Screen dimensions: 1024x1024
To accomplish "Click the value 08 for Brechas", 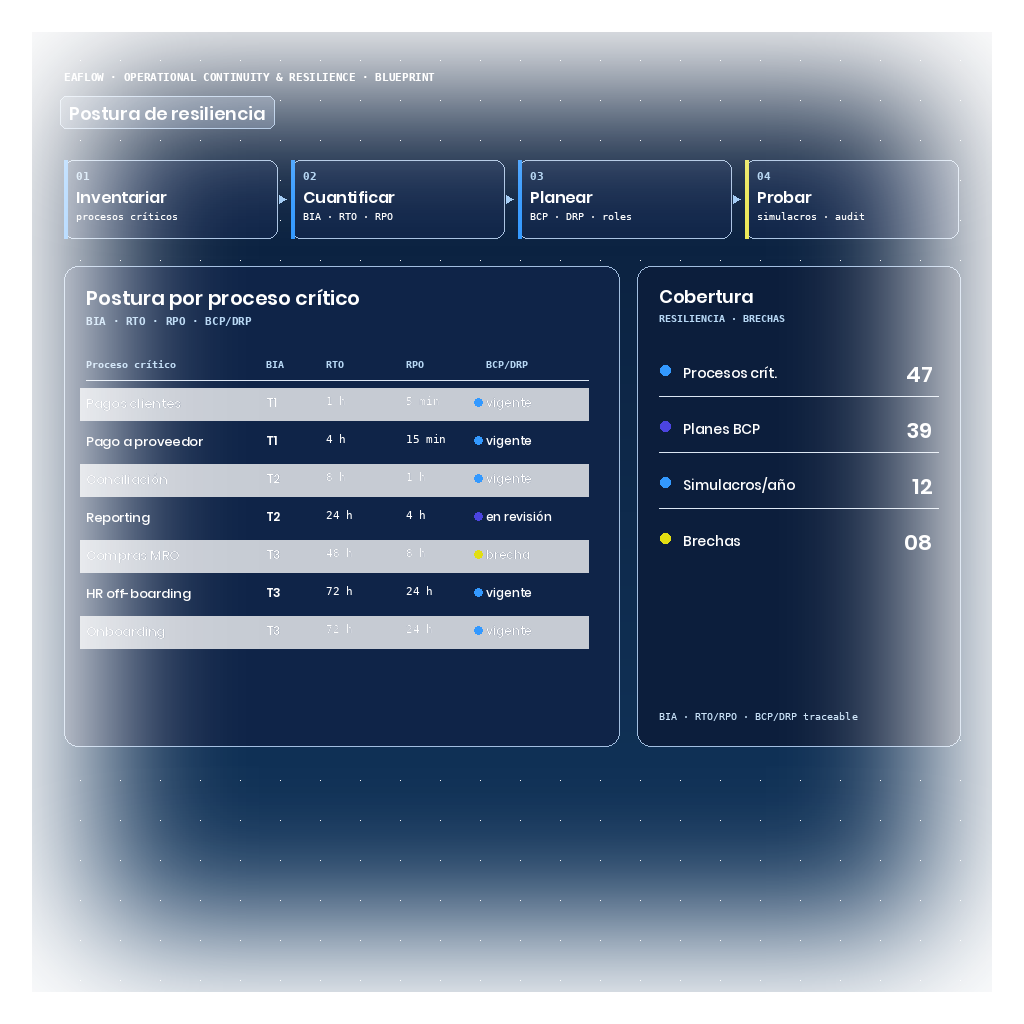I will point(918,543).
